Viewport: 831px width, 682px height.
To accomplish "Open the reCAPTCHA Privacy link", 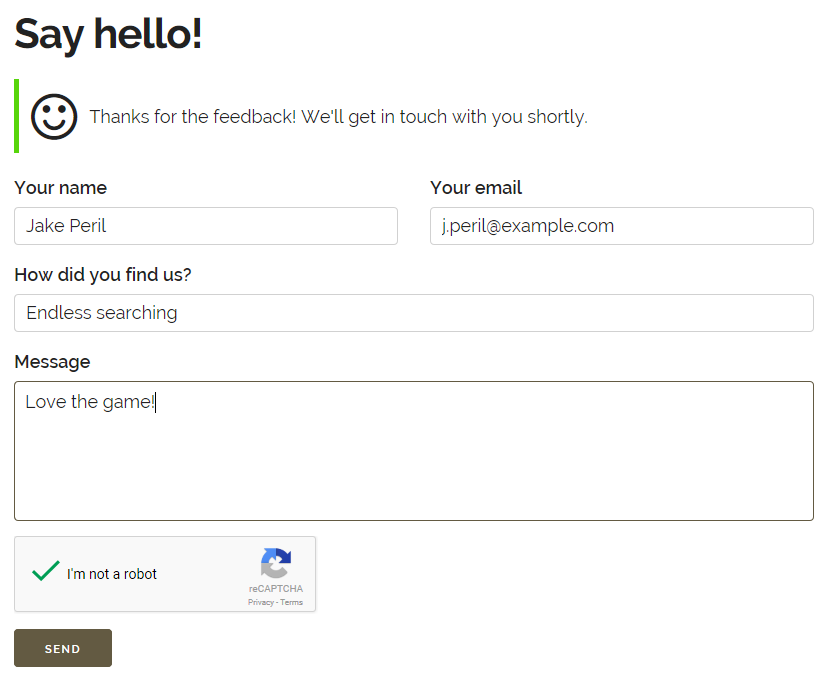I will (x=260, y=602).
